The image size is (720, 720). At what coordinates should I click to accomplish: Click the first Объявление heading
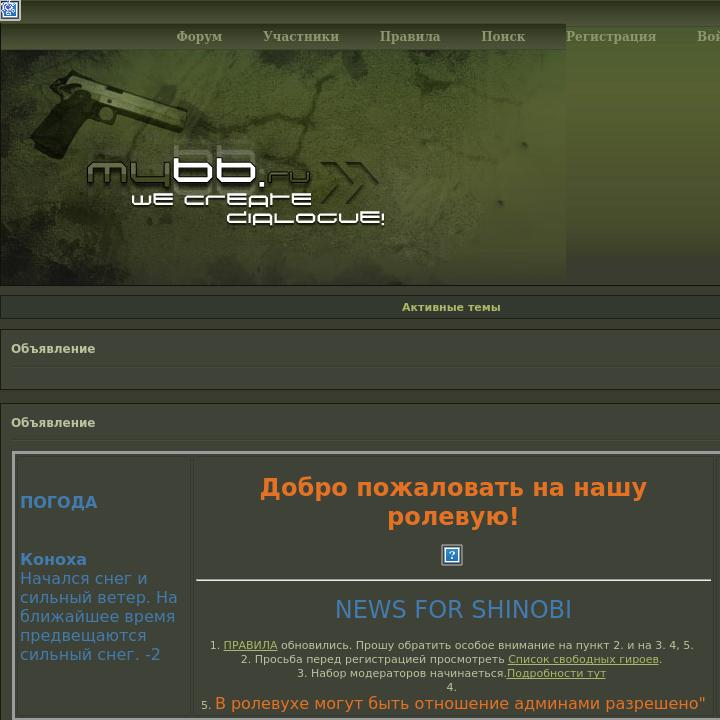pyautogui.click(x=53, y=349)
